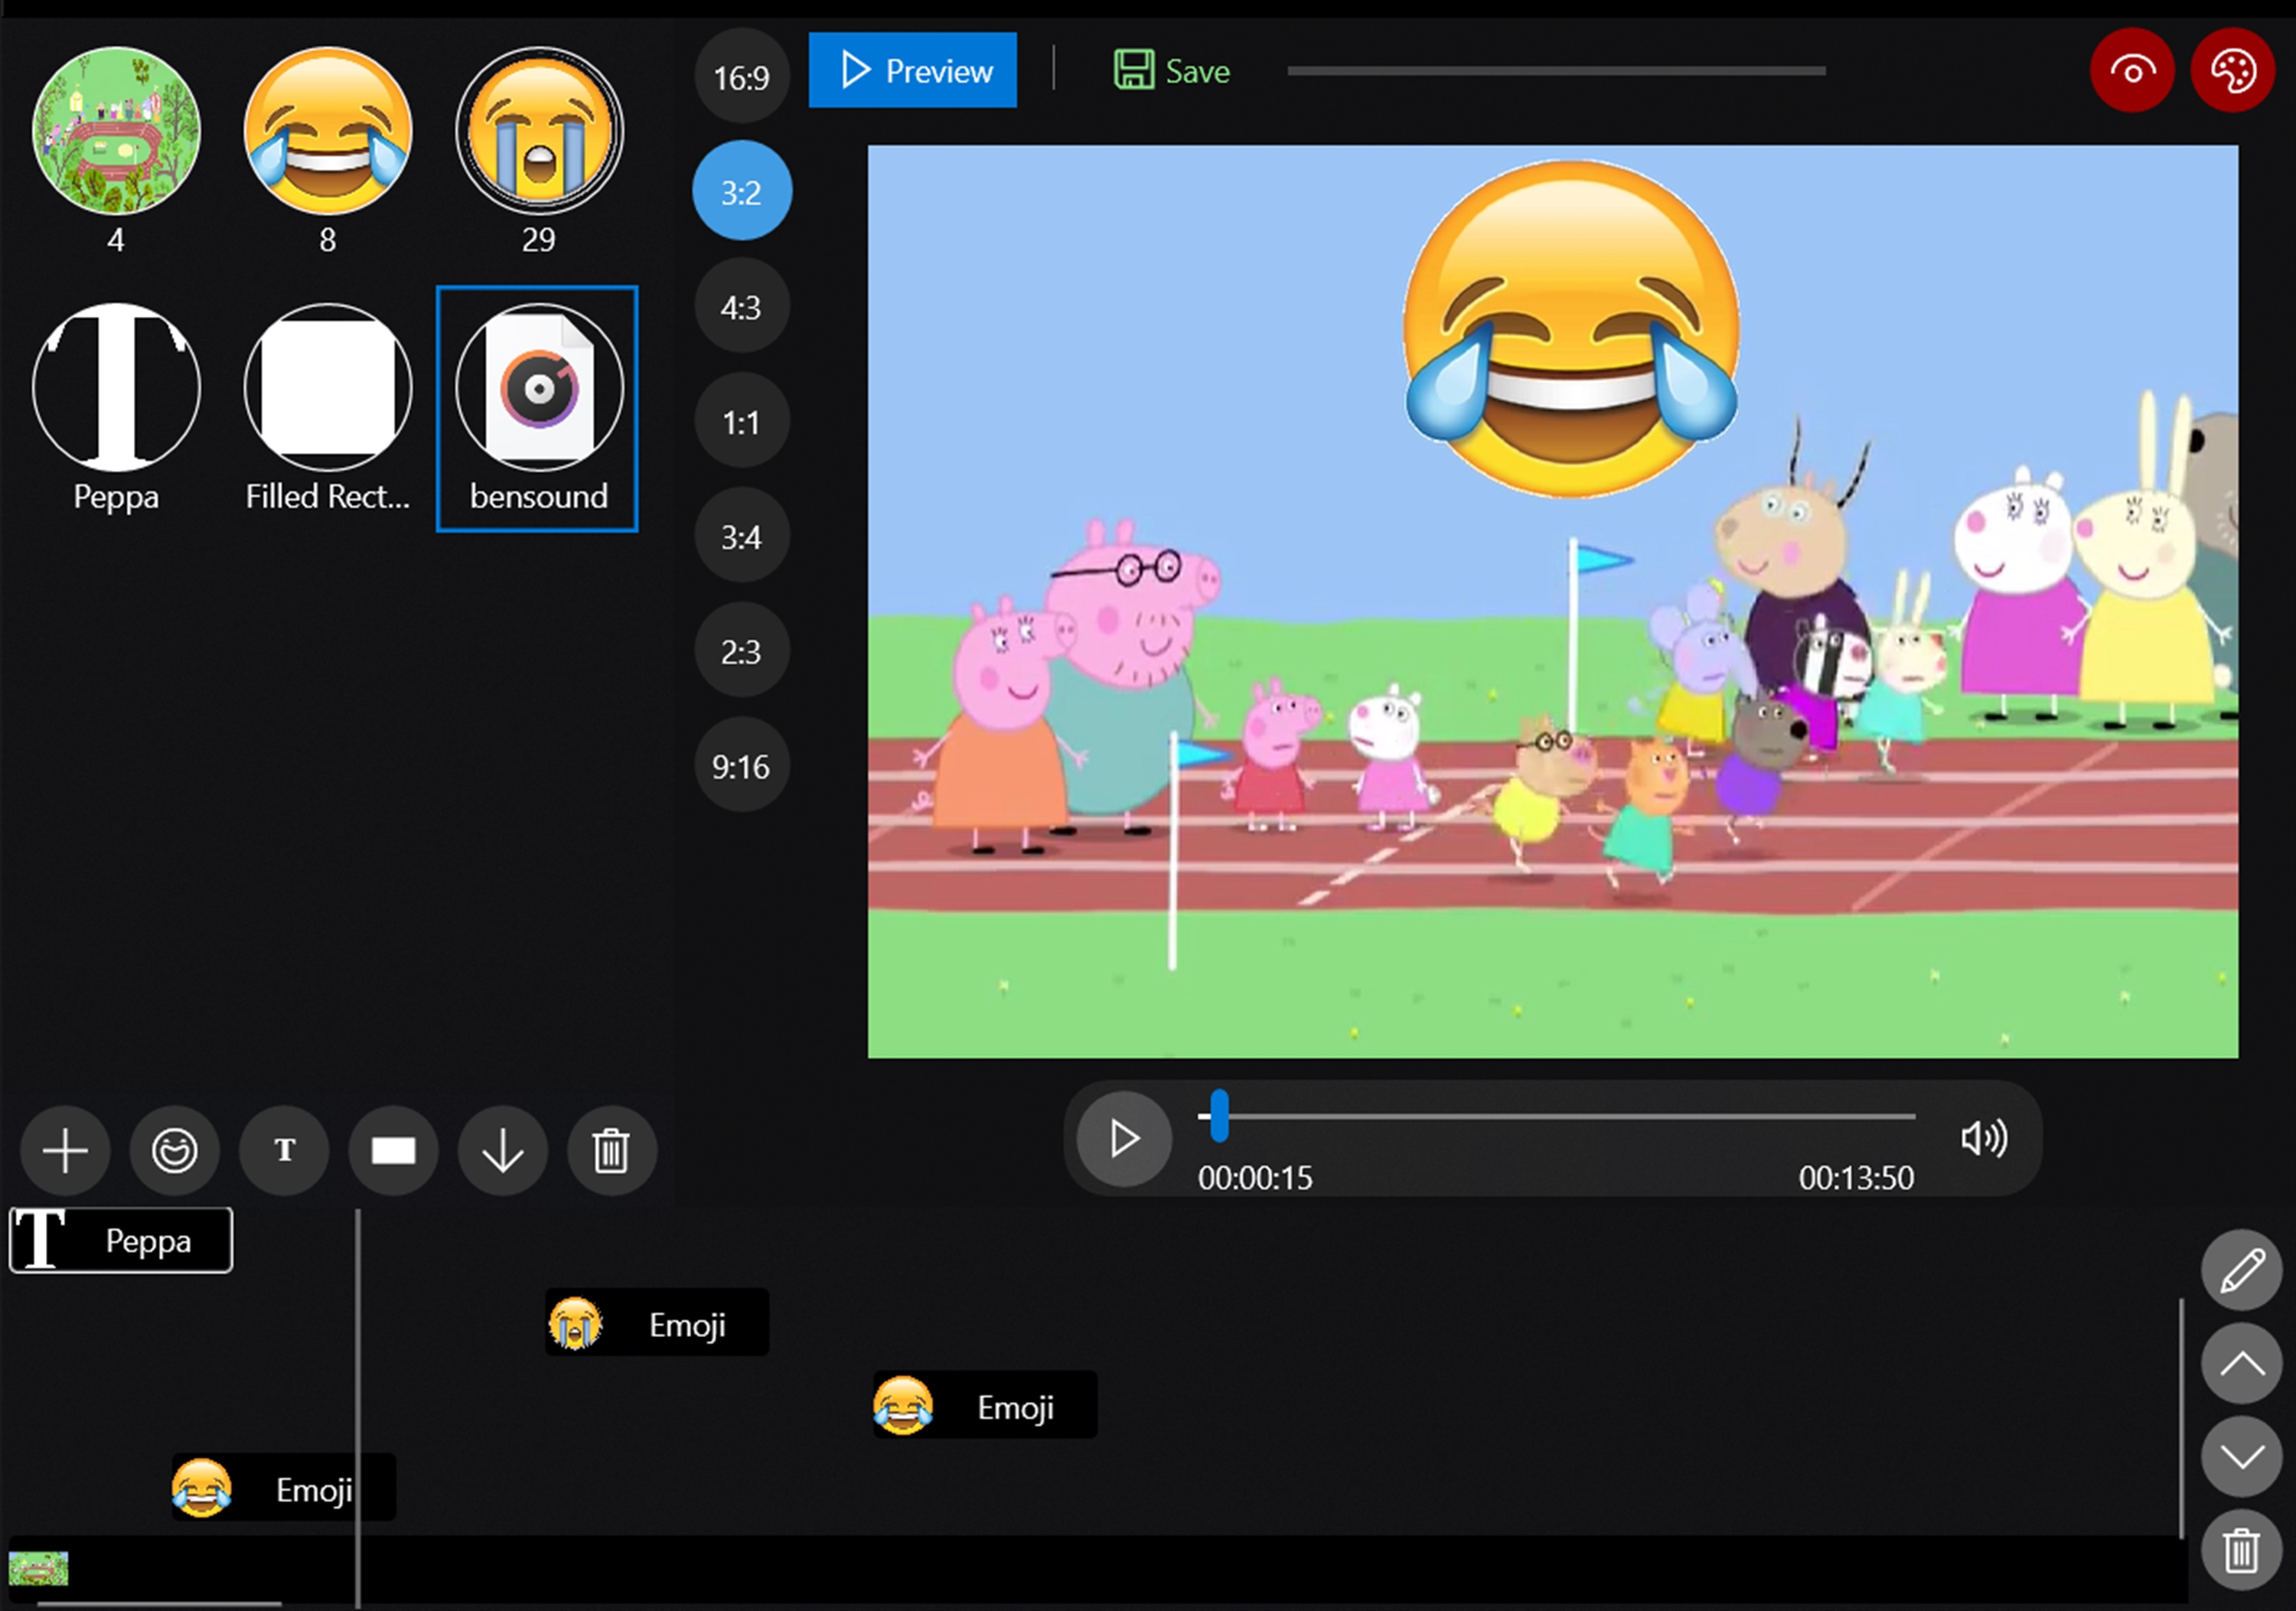Insert a filled rectangle shape
The image size is (2296, 1611).
[x=393, y=1150]
